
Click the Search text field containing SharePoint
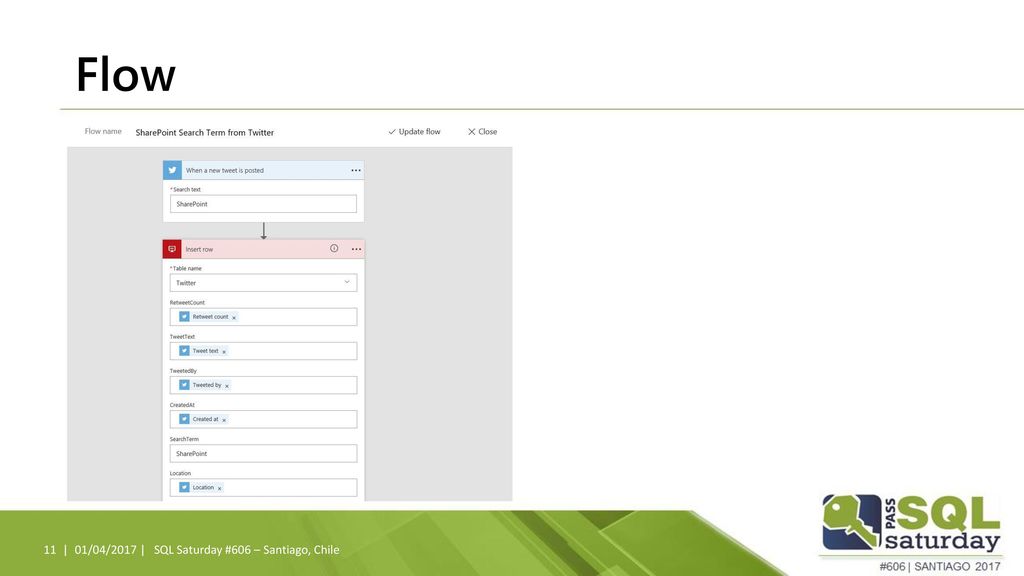click(x=263, y=204)
